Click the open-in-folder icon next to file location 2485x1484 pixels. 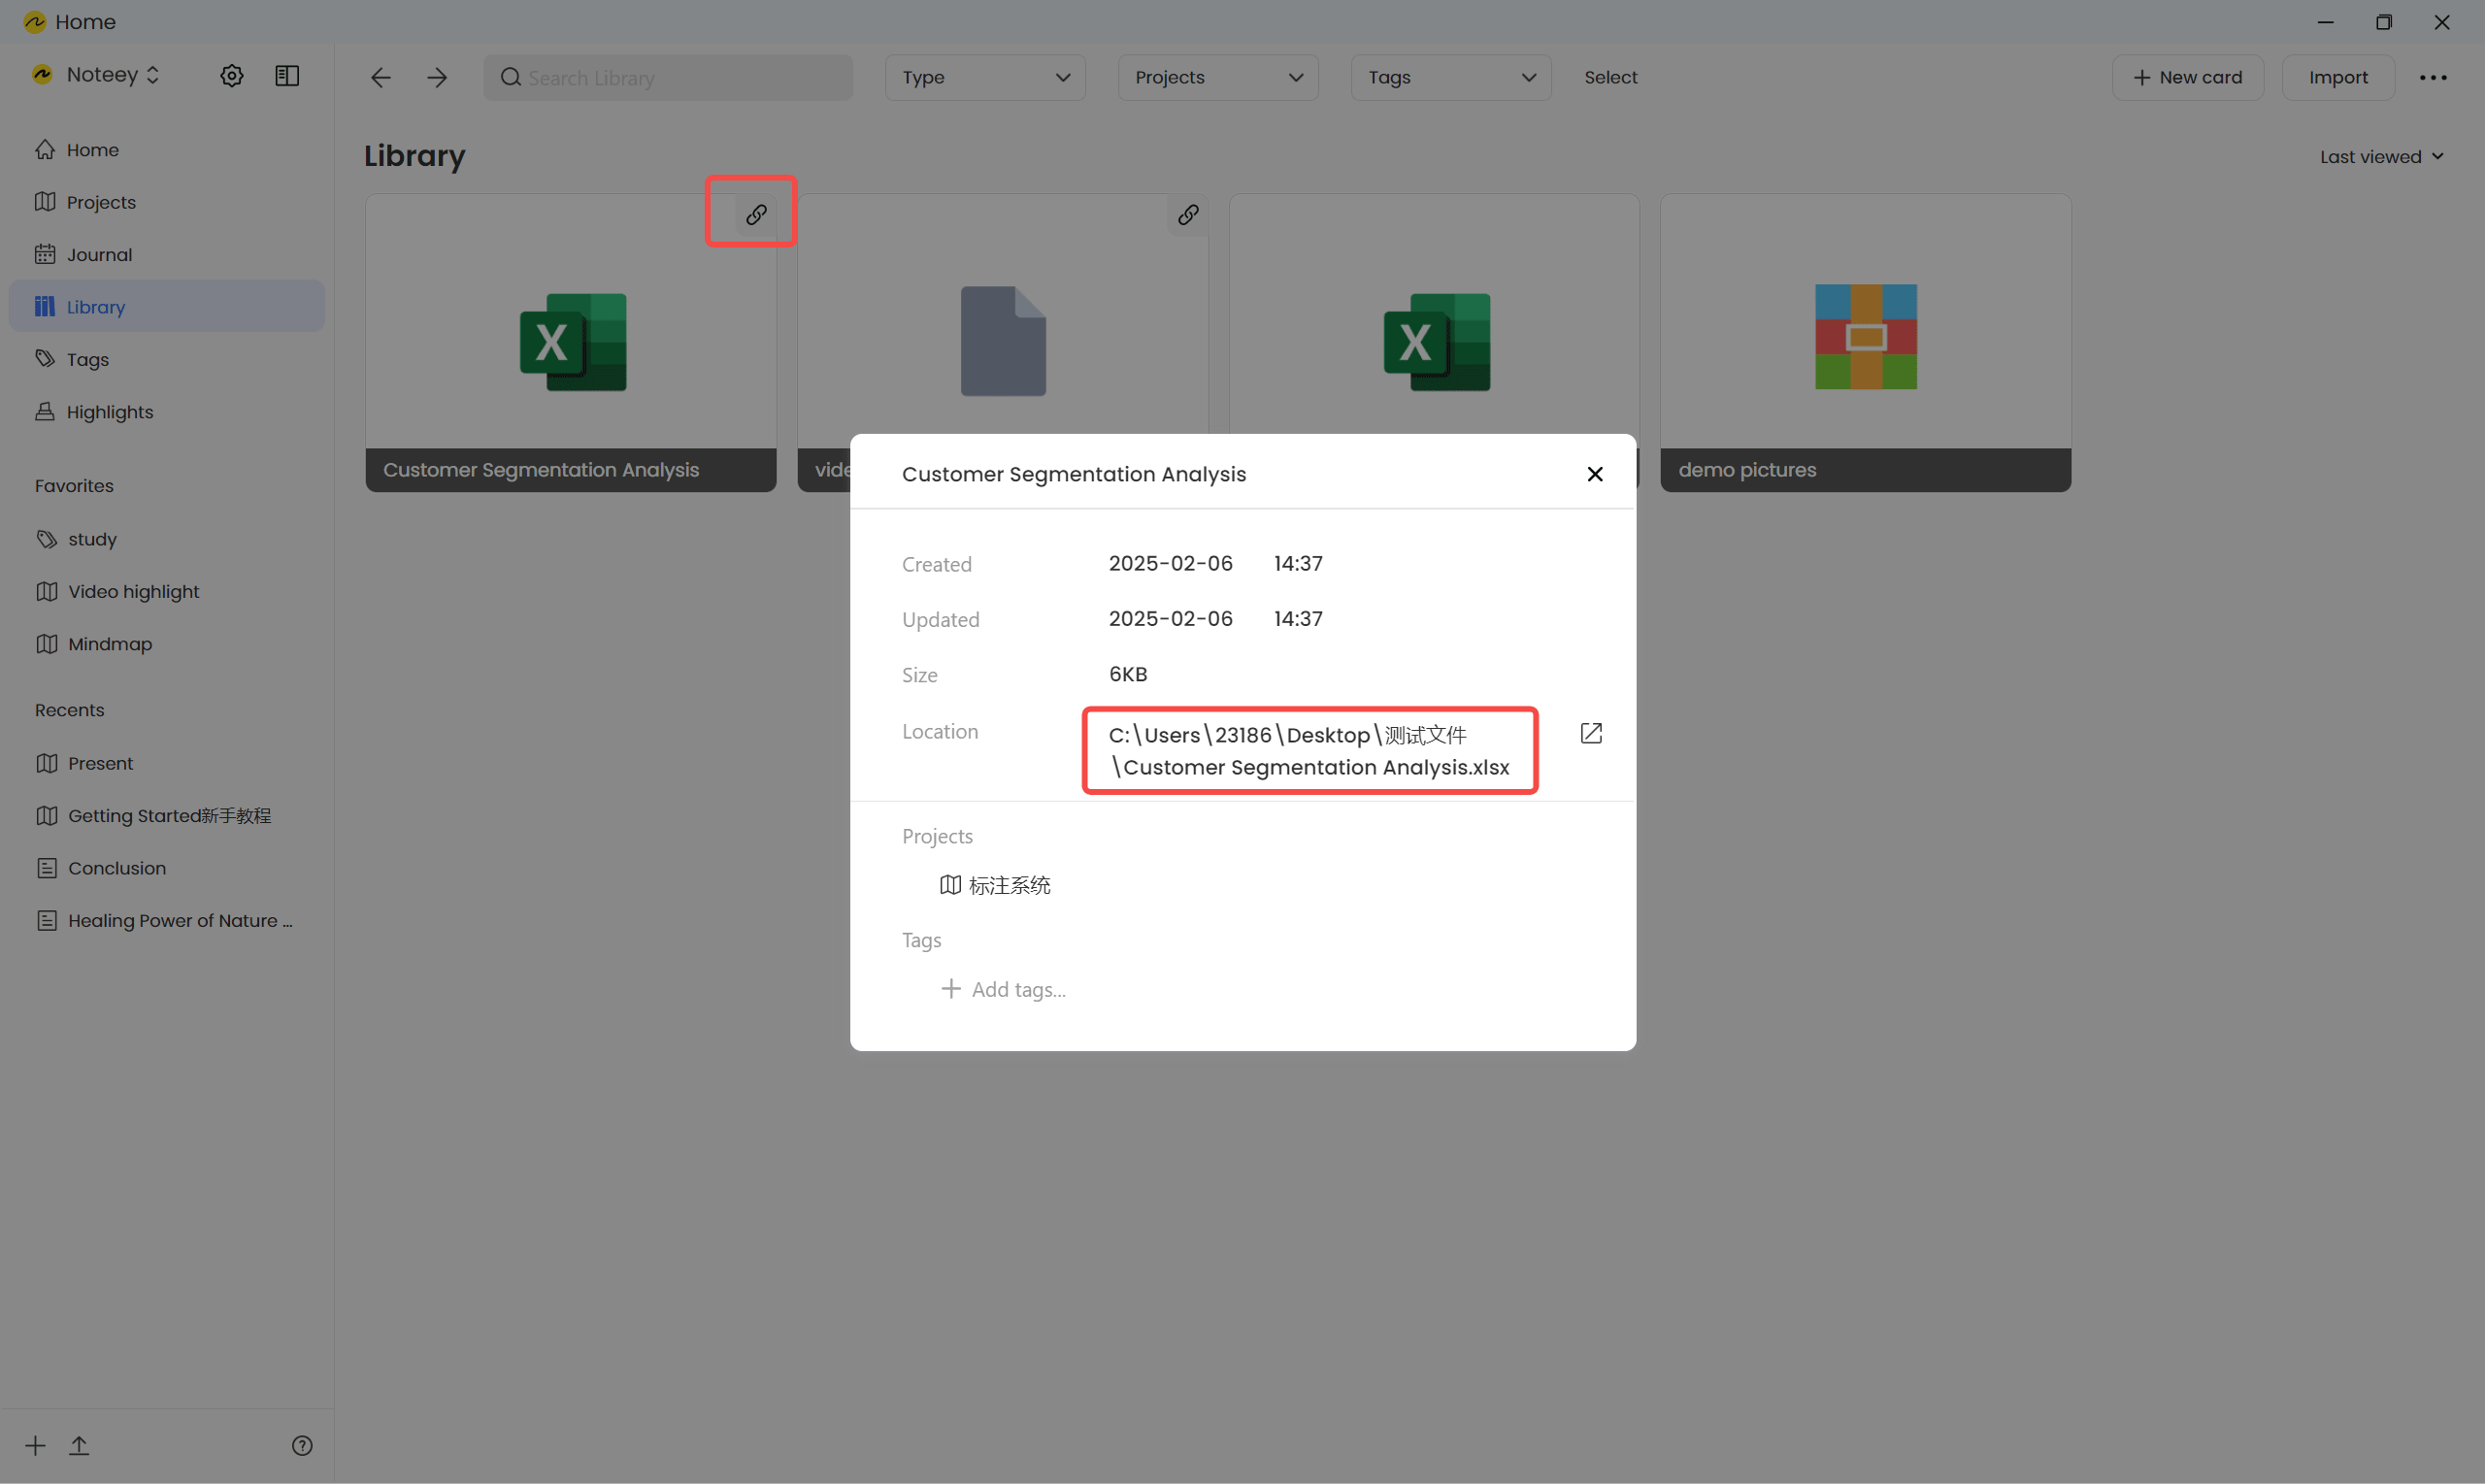point(1590,732)
